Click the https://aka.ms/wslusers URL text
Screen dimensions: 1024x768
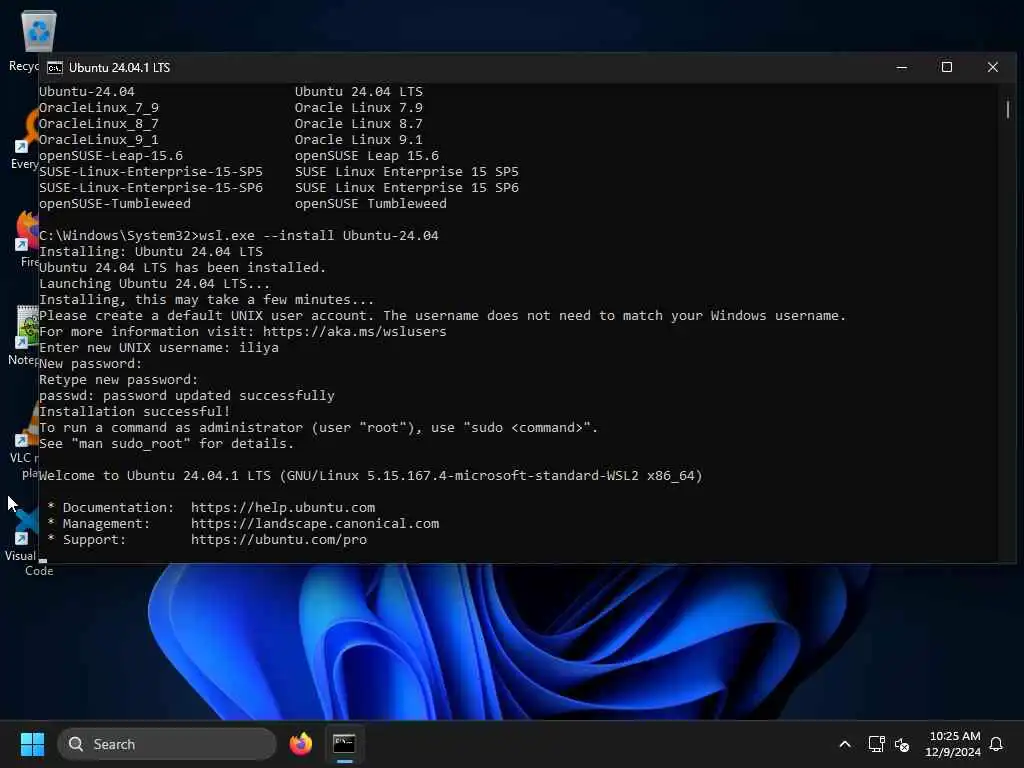pyautogui.click(x=355, y=332)
